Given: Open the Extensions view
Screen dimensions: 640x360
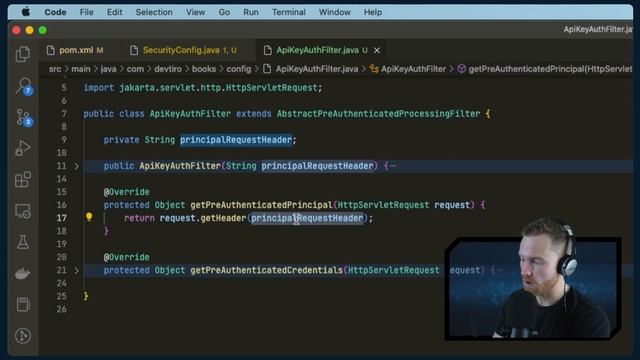Looking at the screenshot, I should click(x=23, y=180).
